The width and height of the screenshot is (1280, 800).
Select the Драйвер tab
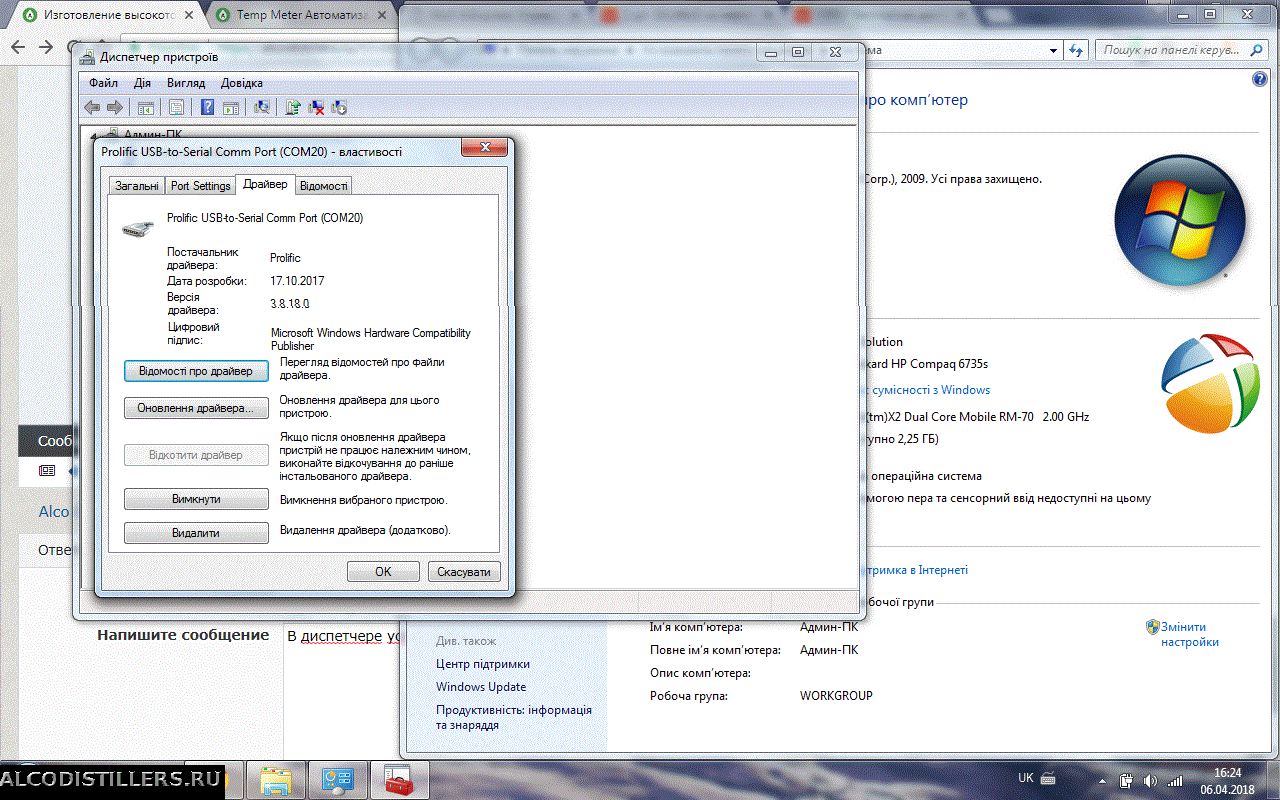(265, 184)
